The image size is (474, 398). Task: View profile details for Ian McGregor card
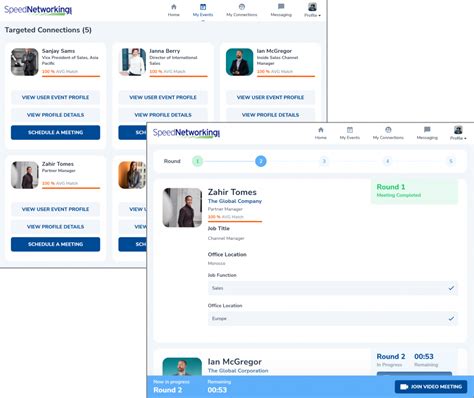pyautogui.click(x=270, y=115)
